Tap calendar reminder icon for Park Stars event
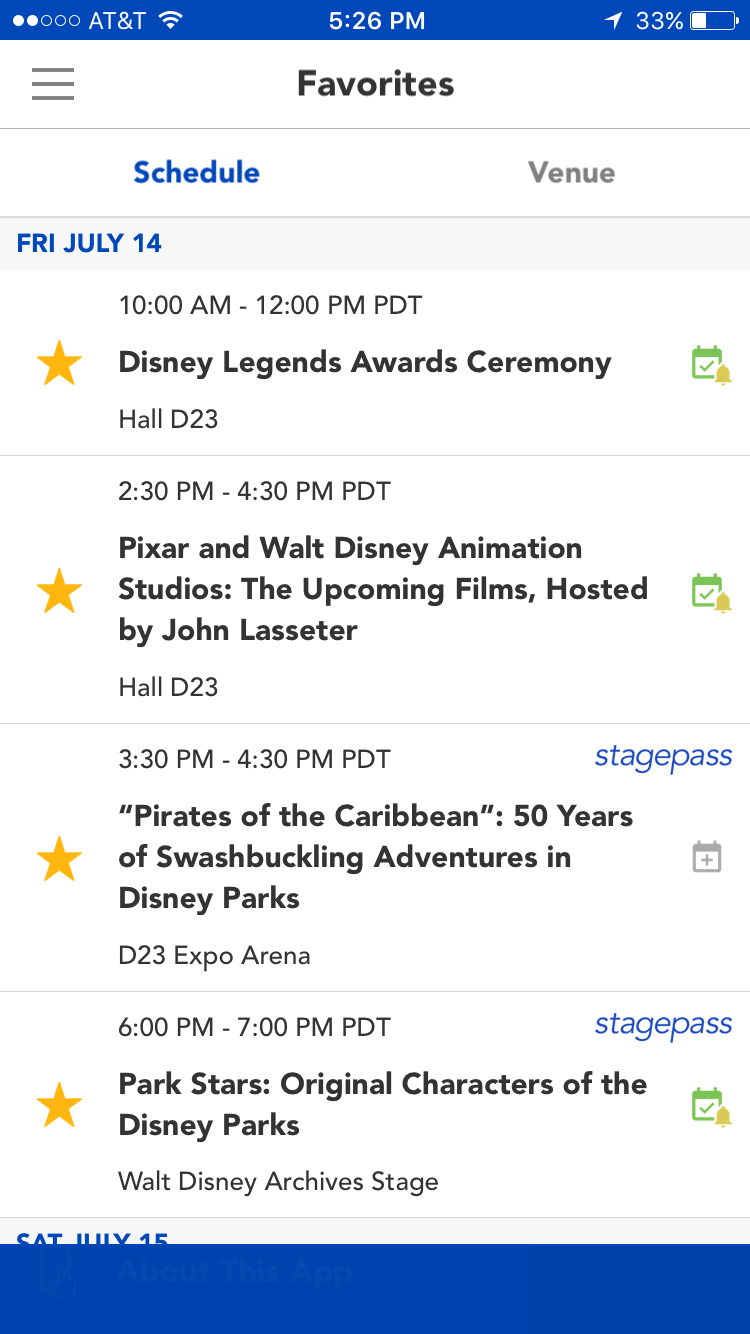 (710, 1107)
